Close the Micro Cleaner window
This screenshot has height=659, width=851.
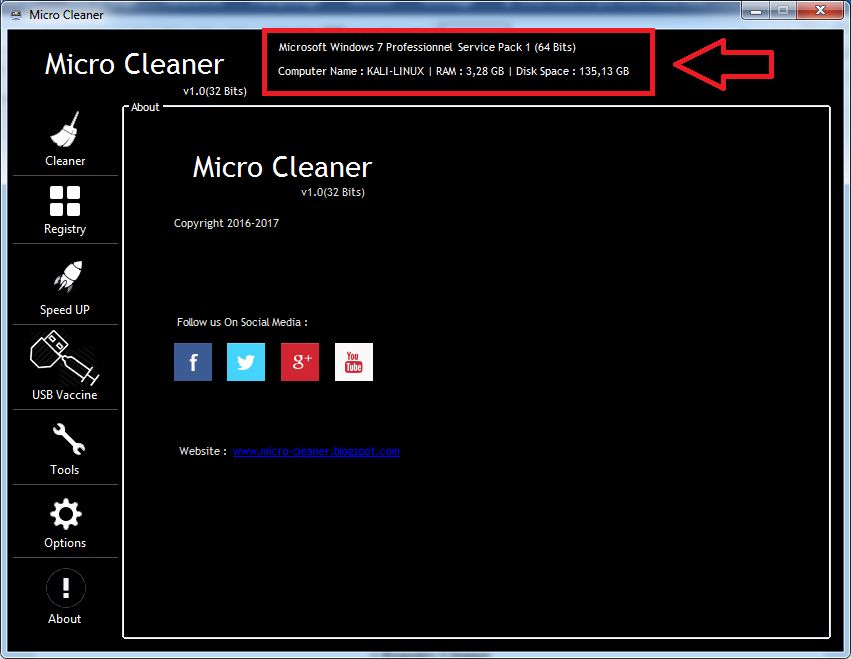pyautogui.click(x=820, y=10)
